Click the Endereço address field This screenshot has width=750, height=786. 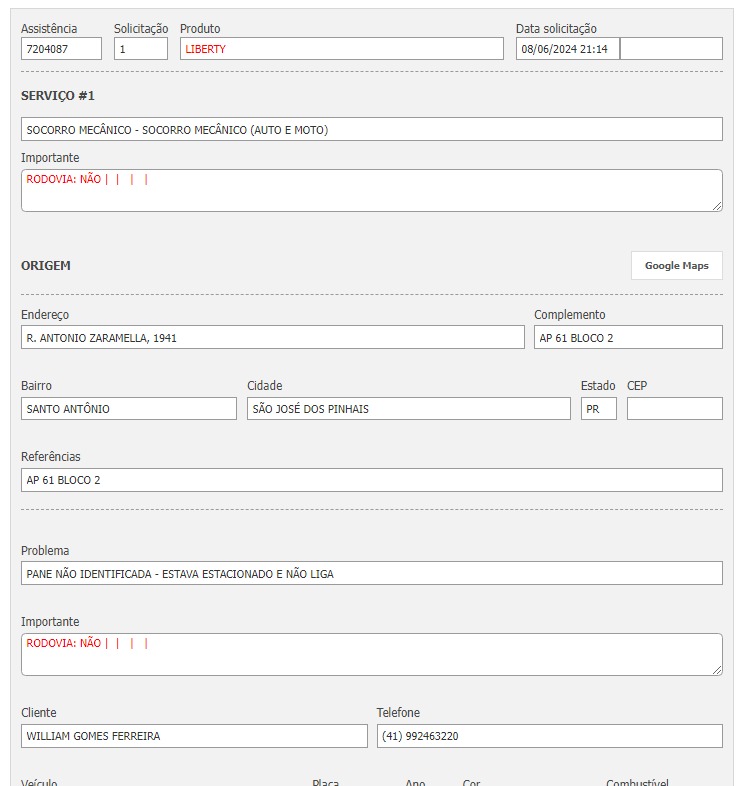point(272,338)
